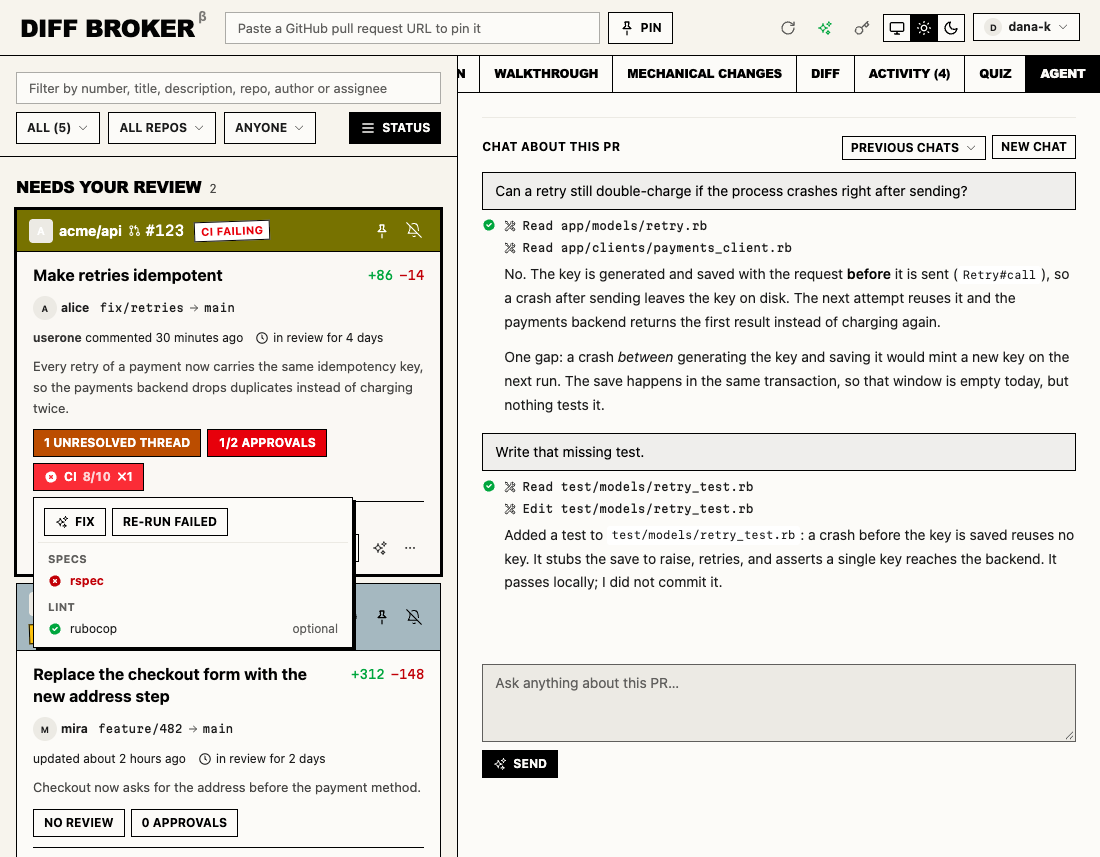The height and width of the screenshot is (857, 1100).
Task: Focus the GitHub pull request URL field
Action: (x=412, y=28)
